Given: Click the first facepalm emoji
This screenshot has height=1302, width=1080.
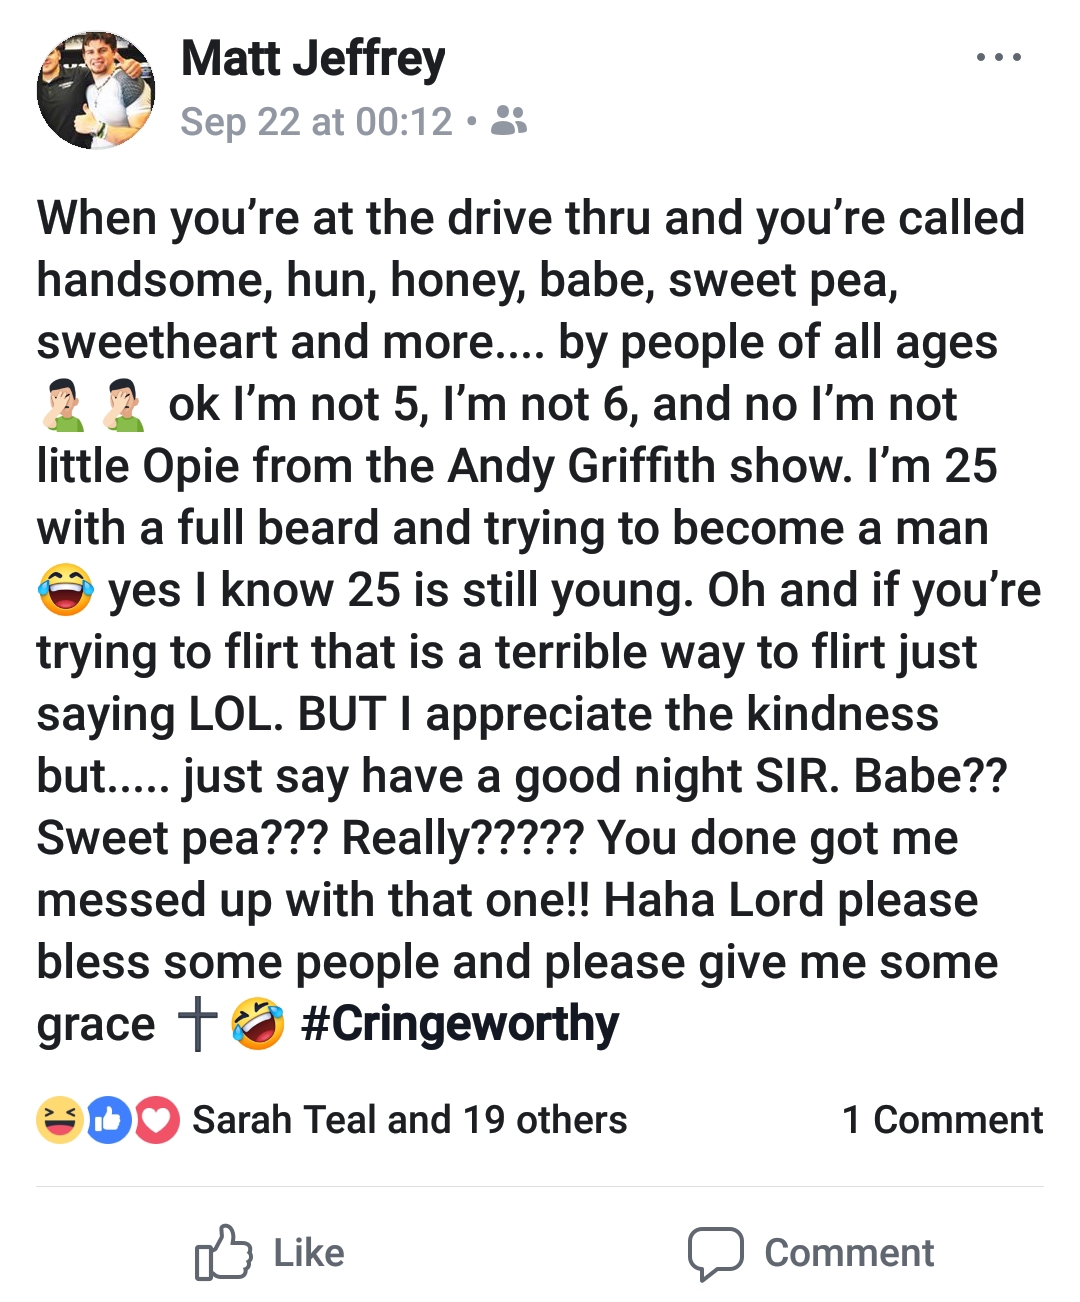Looking at the screenshot, I should (x=62, y=405).
